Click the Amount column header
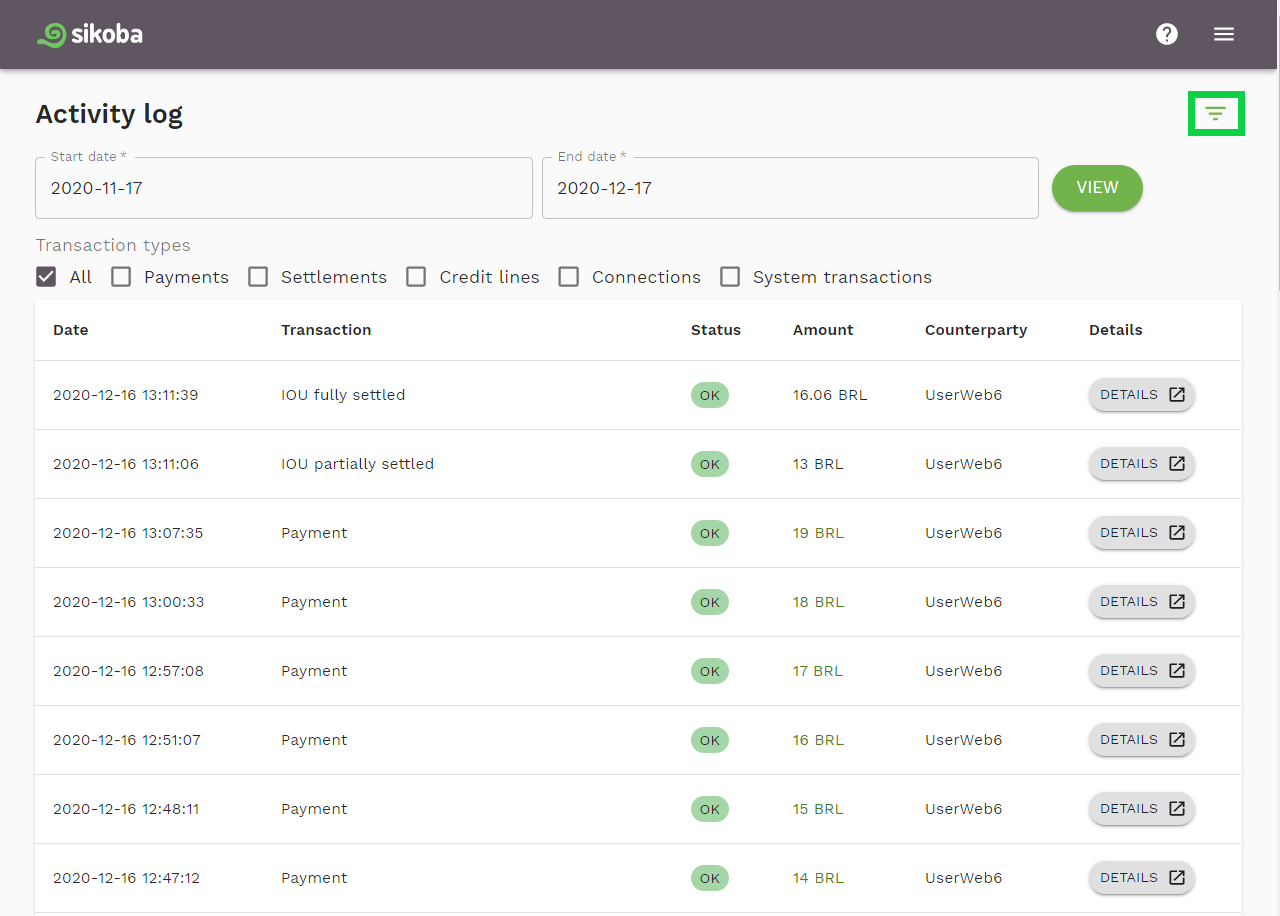This screenshot has height=916, width=1280. tap(823, 330)
